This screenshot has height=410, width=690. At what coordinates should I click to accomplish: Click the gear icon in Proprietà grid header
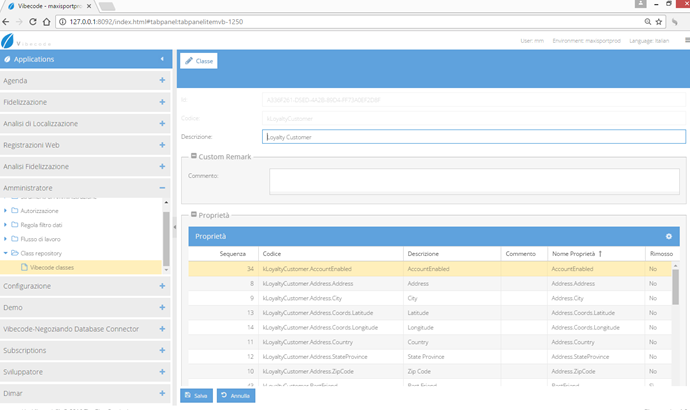(x=669, y=236)
